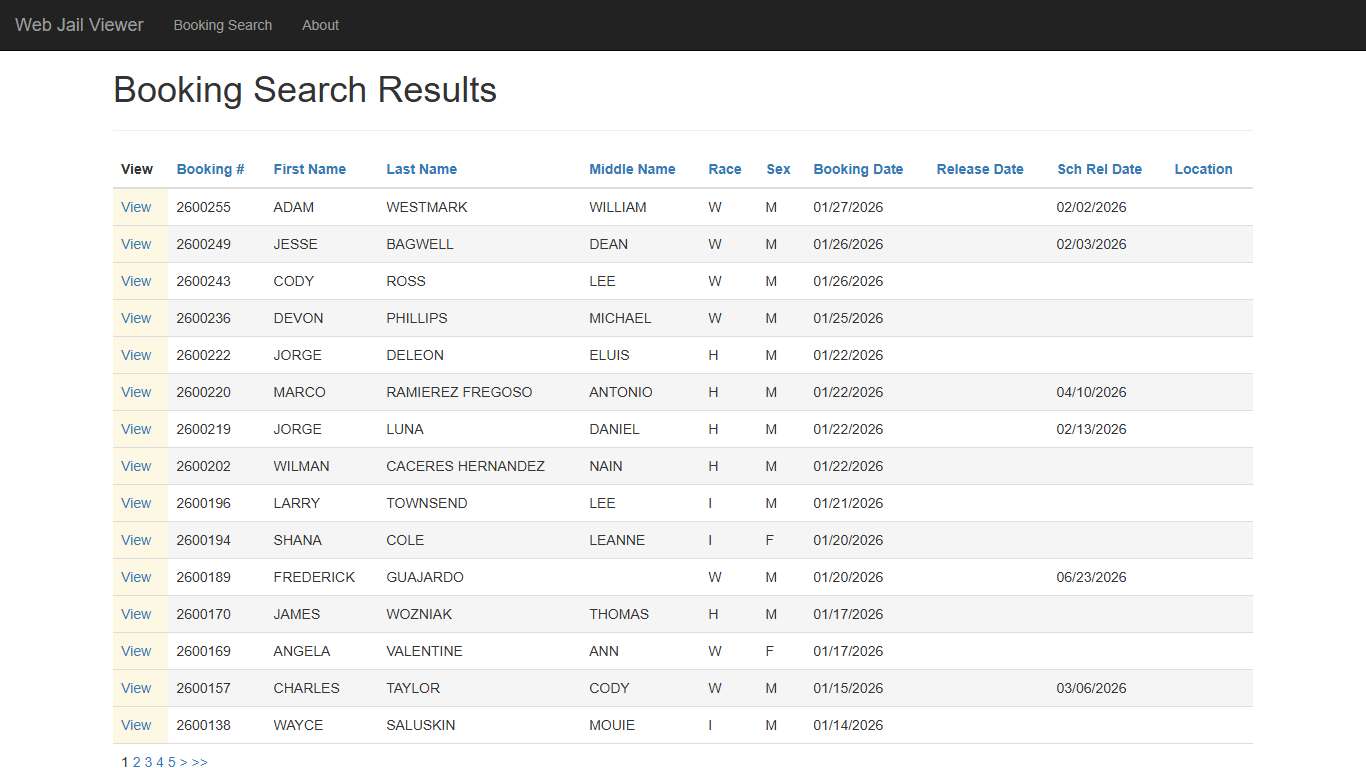Image resolution: width=1366 pixels, height=768 pixels.
Task: Sort results by Booking Date
Action: coord(858,169)
